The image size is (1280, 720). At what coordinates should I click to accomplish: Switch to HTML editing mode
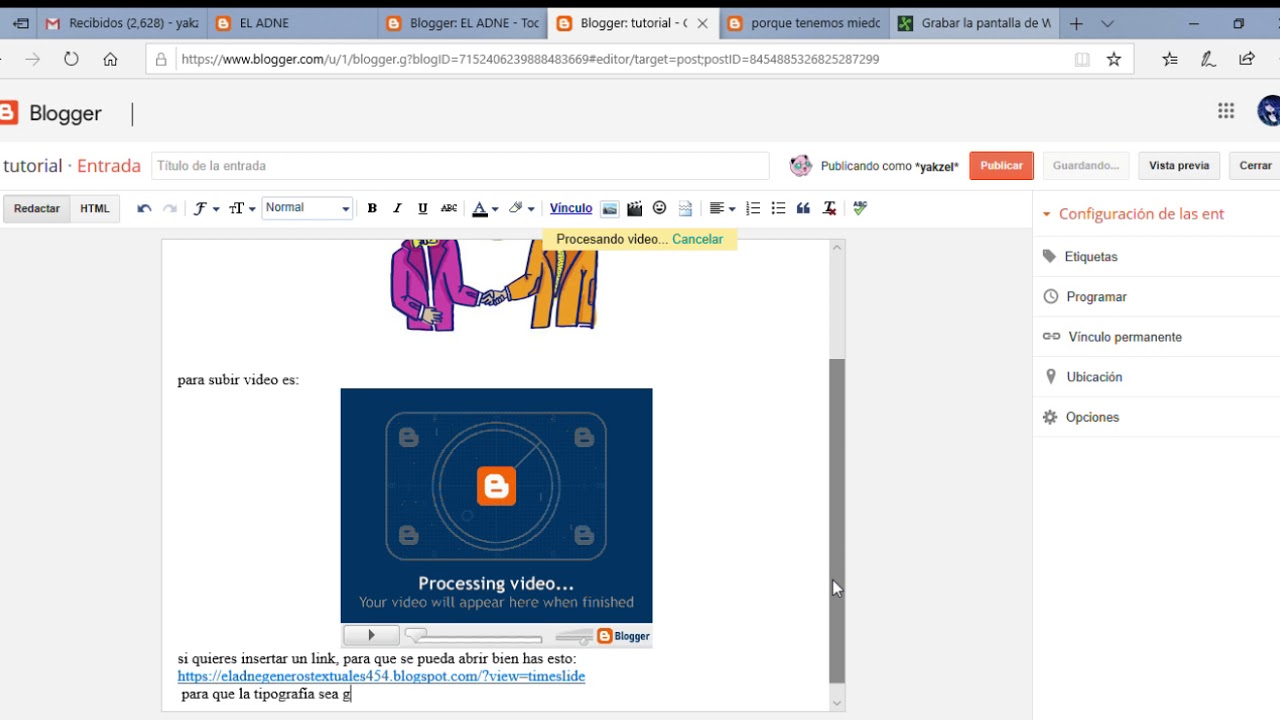[95, 208]
